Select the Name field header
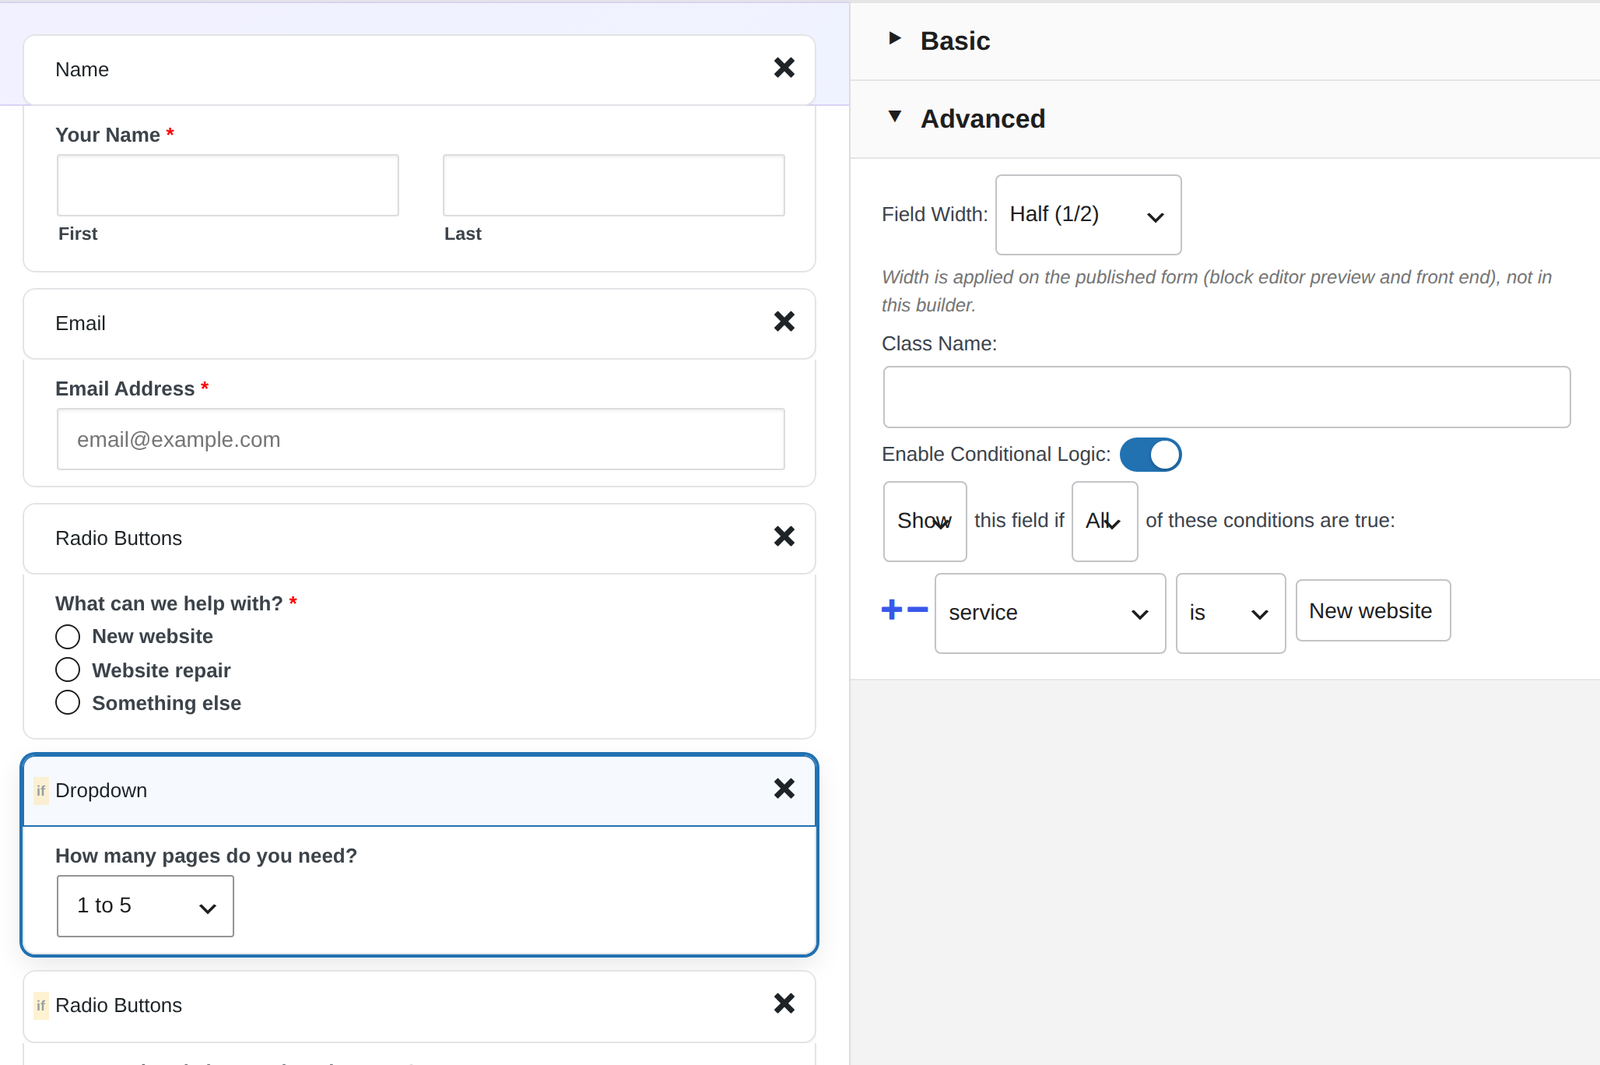This screenshot has width=1600, height=1065. [419, 70]
